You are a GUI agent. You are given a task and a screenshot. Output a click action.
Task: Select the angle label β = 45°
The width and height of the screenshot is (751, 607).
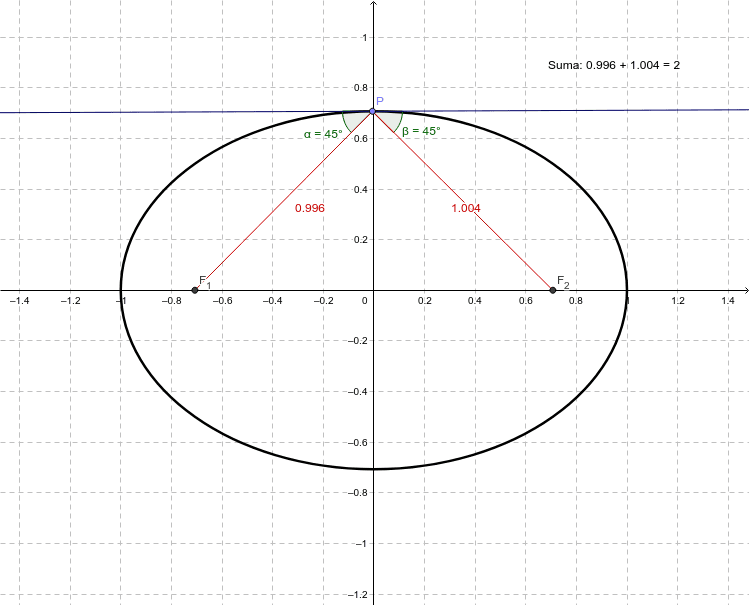(x=421, y=131)
